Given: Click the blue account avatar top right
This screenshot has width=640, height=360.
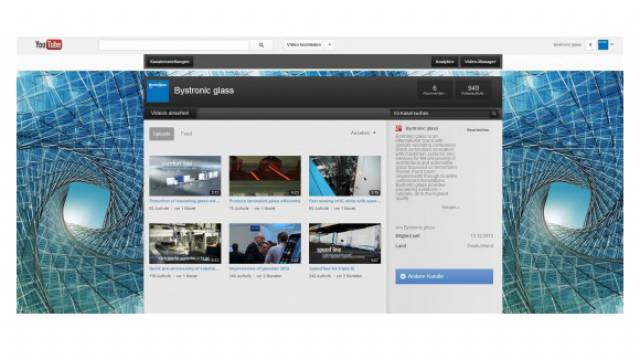Looking at the screenshot, I should [603, 45].
